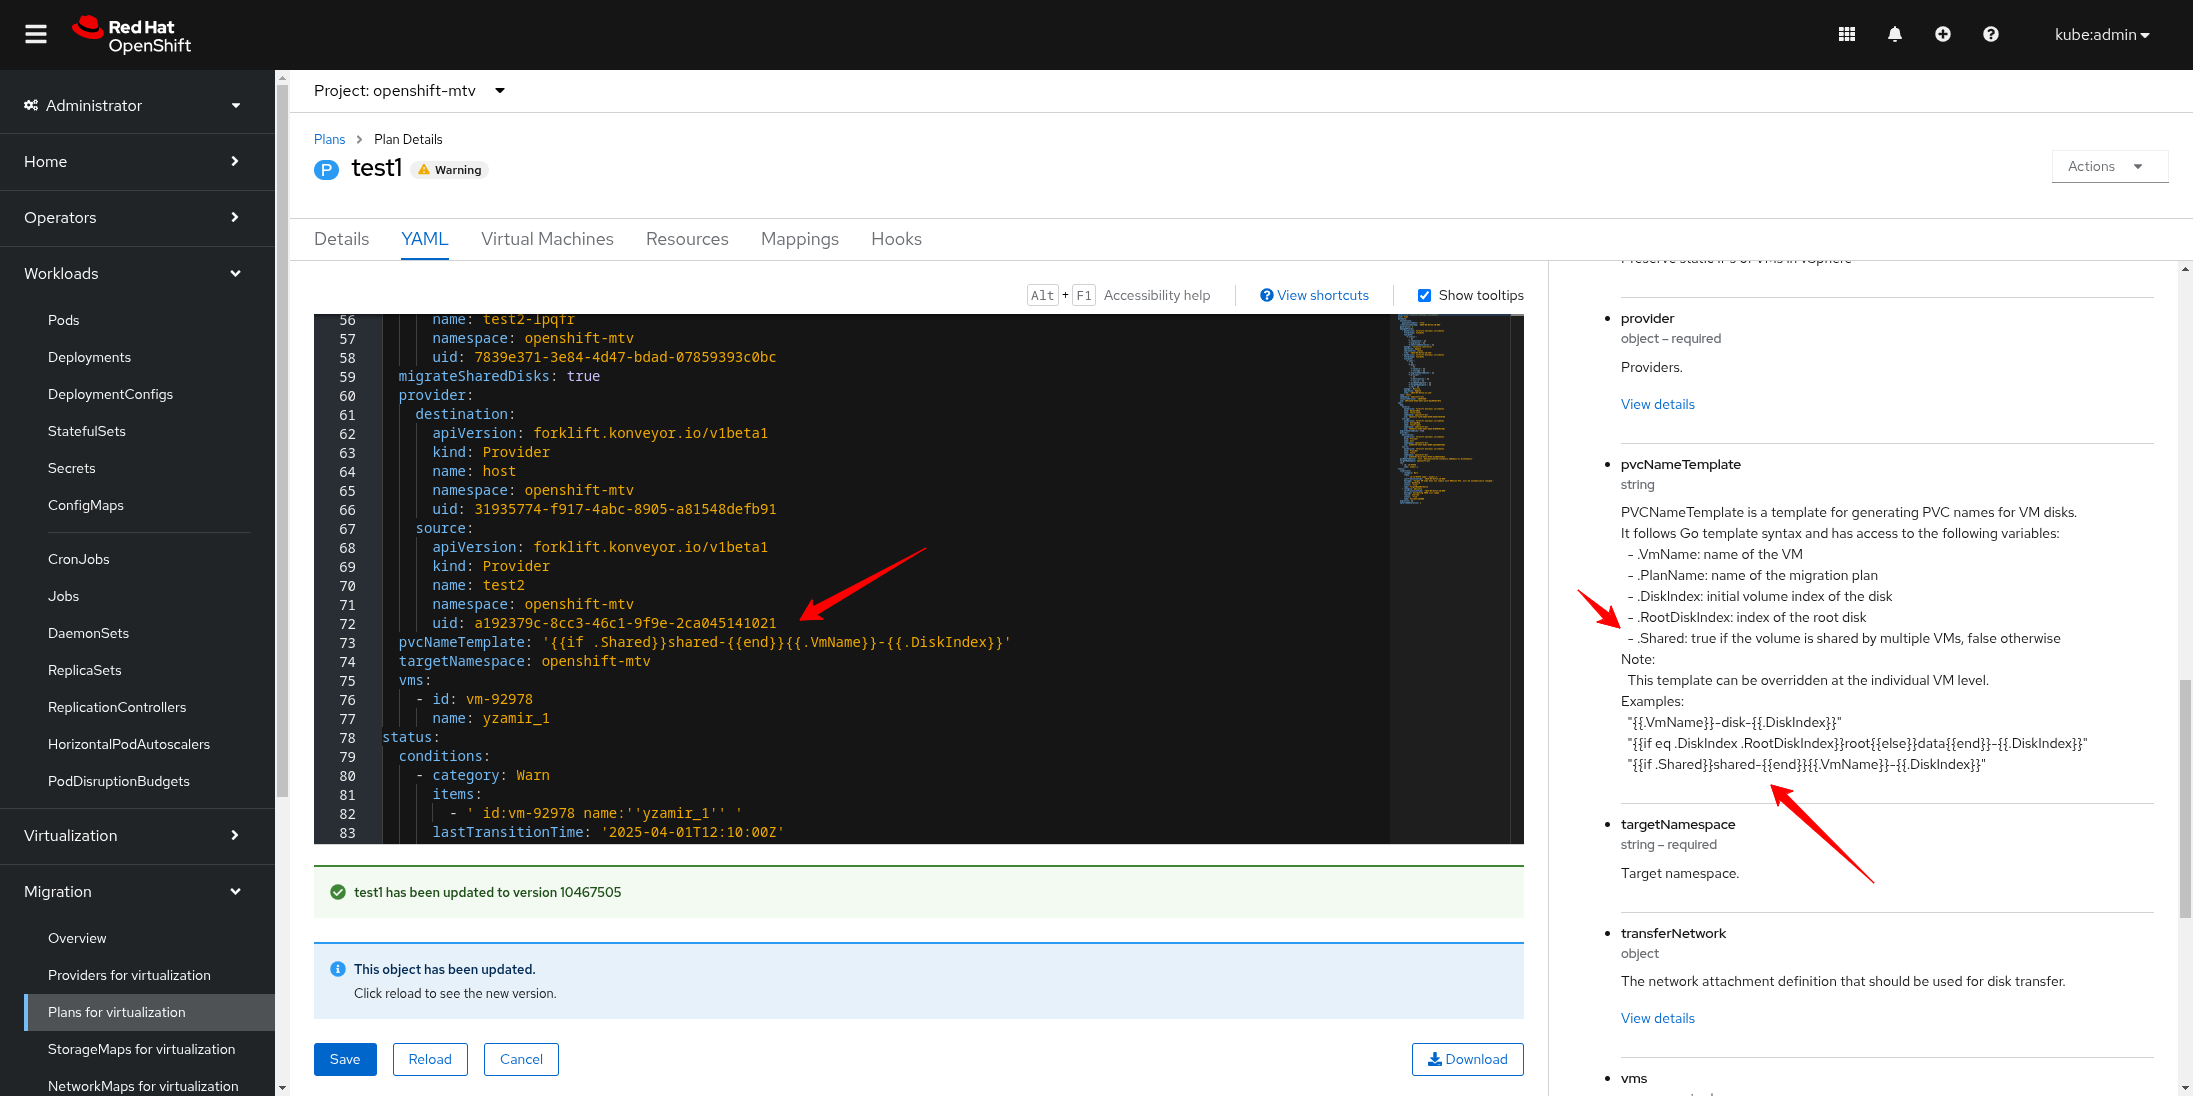This screenshot has width=2193, height=1096.
Task: Click the notifications bell icon
Action: coord(1894,34)
